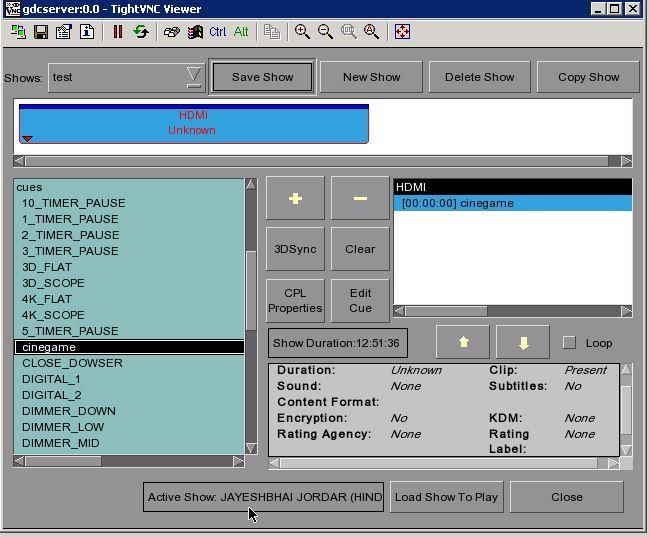
Task: Select the DIMMER_MID cue
Action: click(129, 443)
